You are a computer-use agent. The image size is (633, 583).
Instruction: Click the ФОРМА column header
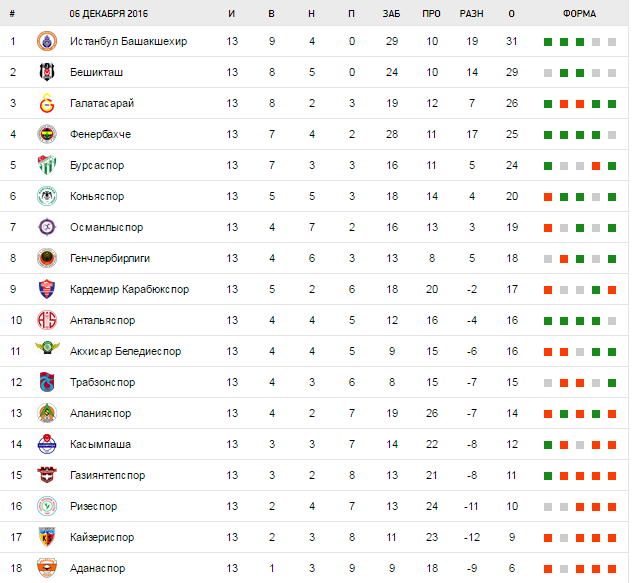click(579, 14)
